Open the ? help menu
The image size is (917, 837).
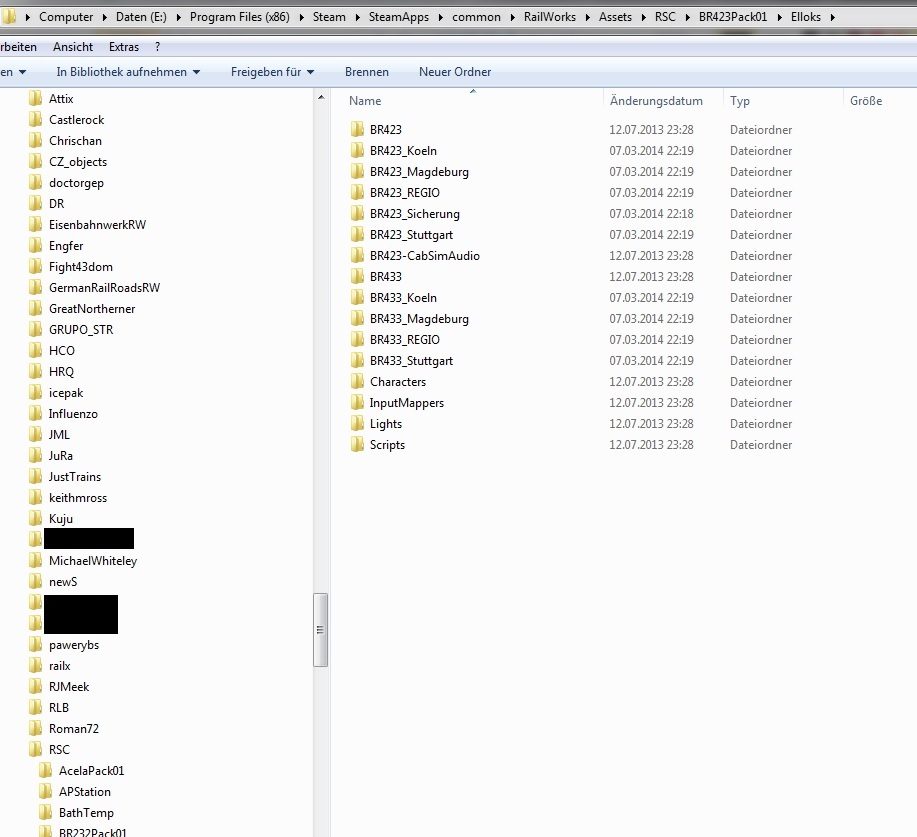157,47
